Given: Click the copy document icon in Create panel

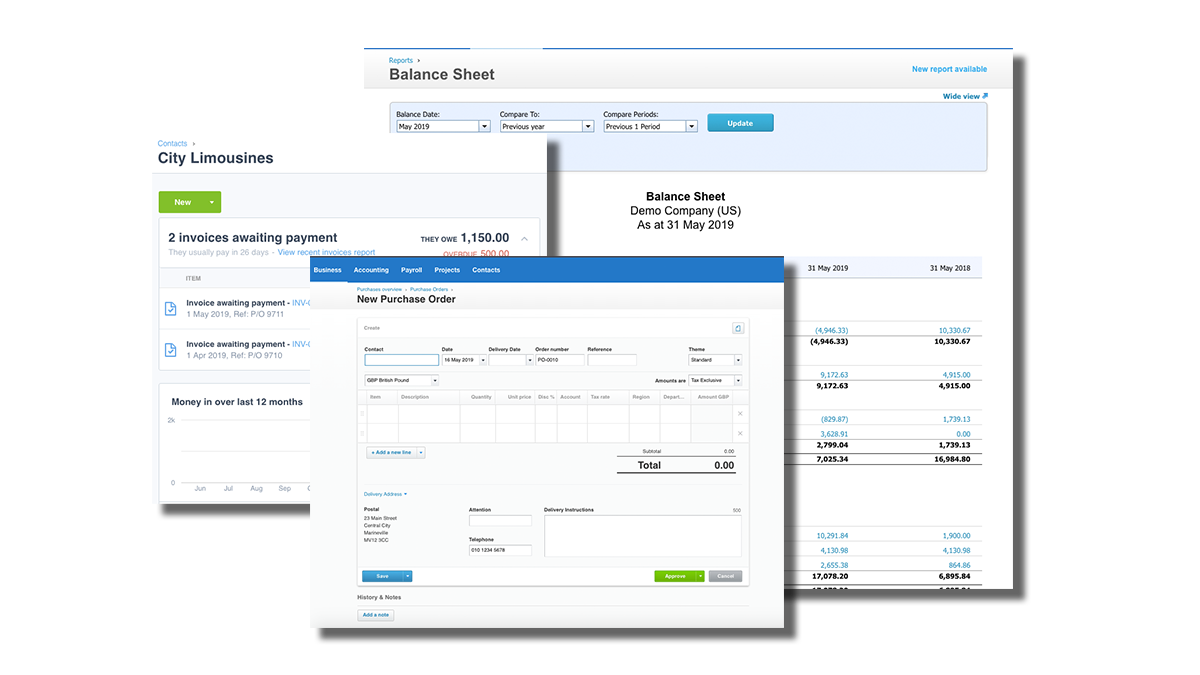Looking at the screenshot, I should [737, 328].
